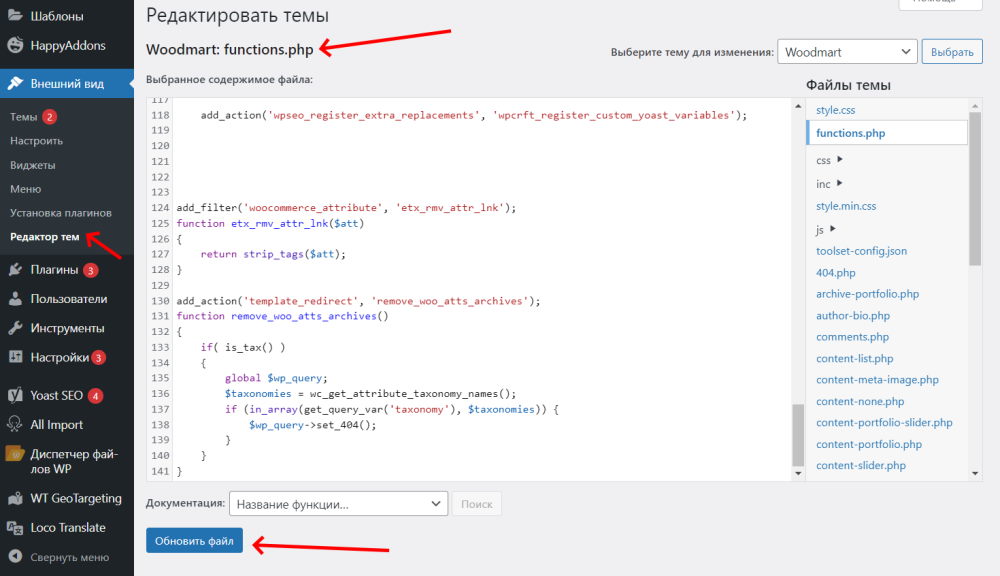Viewport: 1000px width, 576px height.
Task: Open Диспетчер файлов WP file manager icon
Action: pos(12,452)
